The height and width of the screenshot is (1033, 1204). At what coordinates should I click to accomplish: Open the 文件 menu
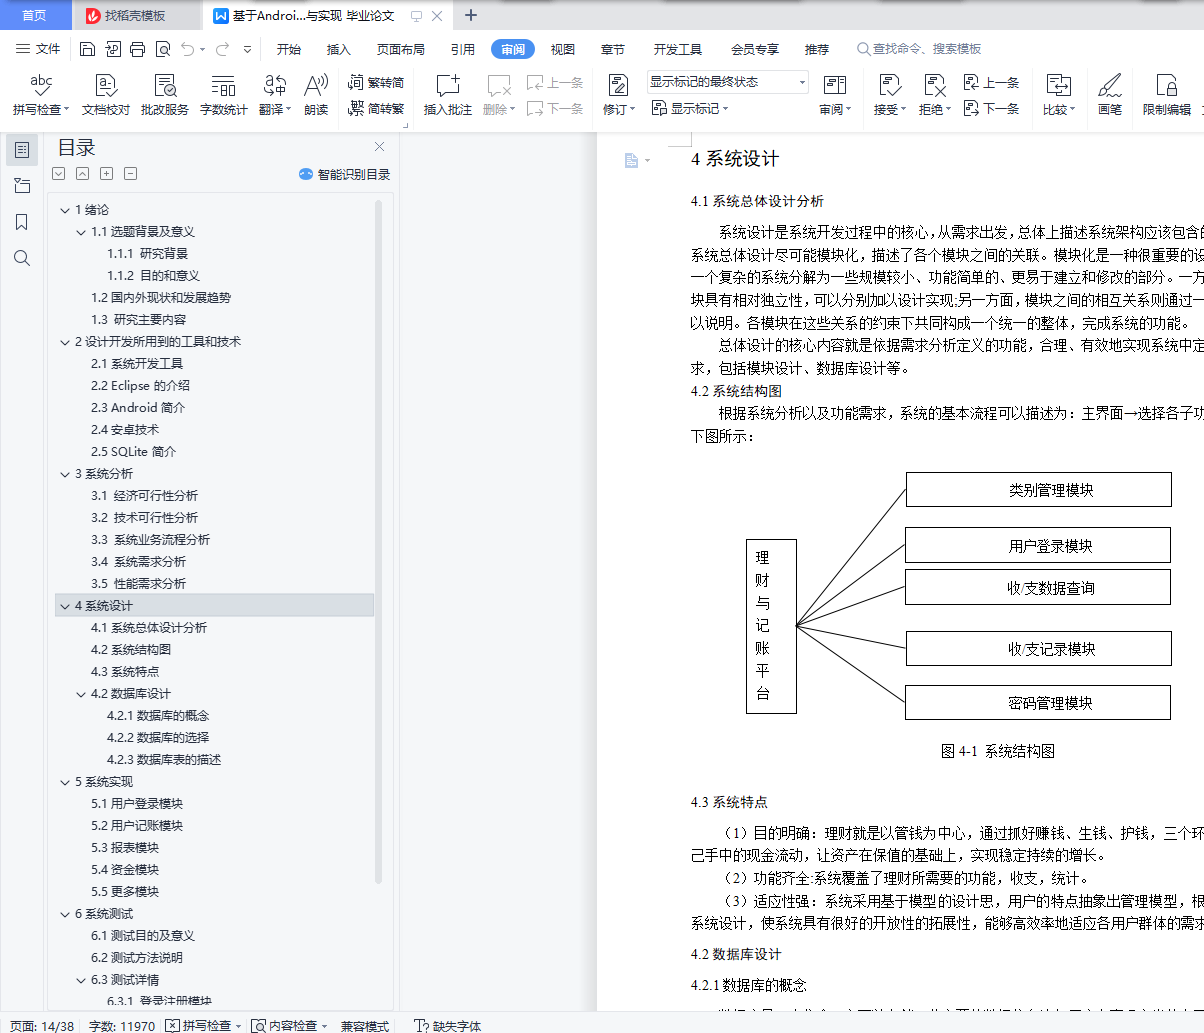point(38,49)
